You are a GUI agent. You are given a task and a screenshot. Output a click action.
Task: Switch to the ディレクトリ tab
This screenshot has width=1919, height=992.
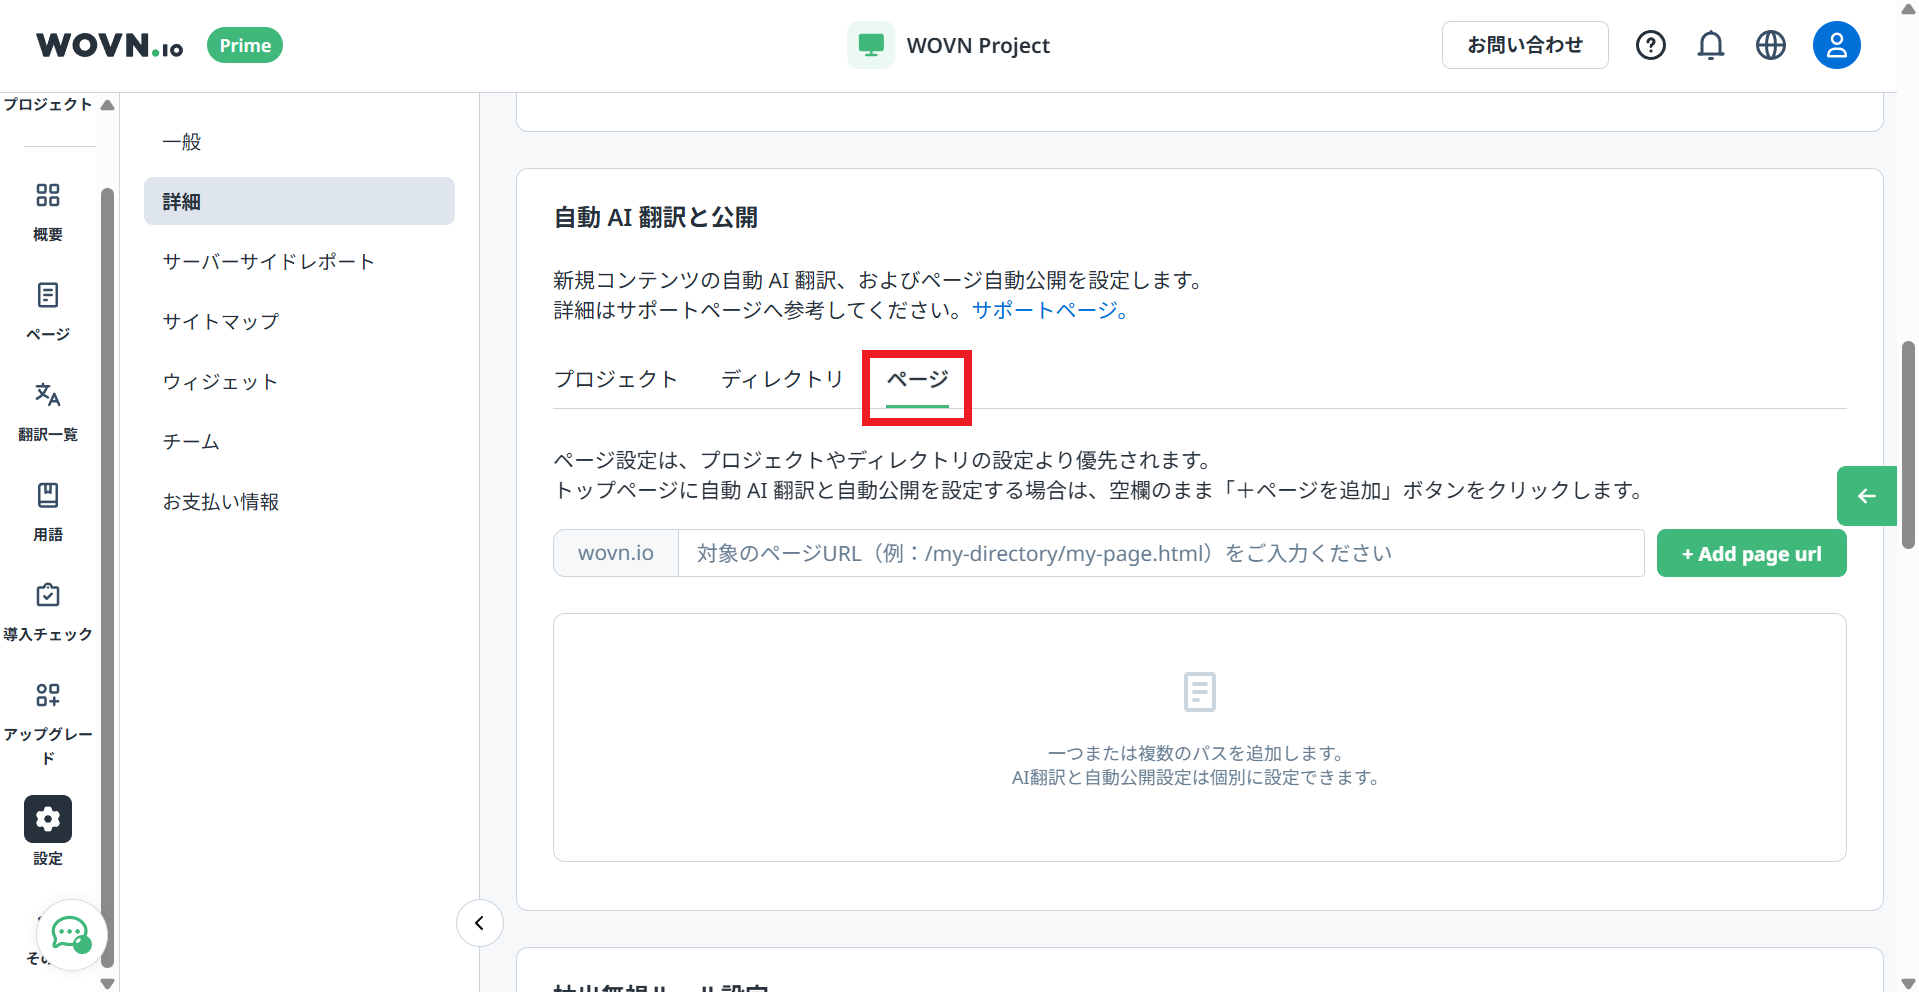tap(783, 379)
